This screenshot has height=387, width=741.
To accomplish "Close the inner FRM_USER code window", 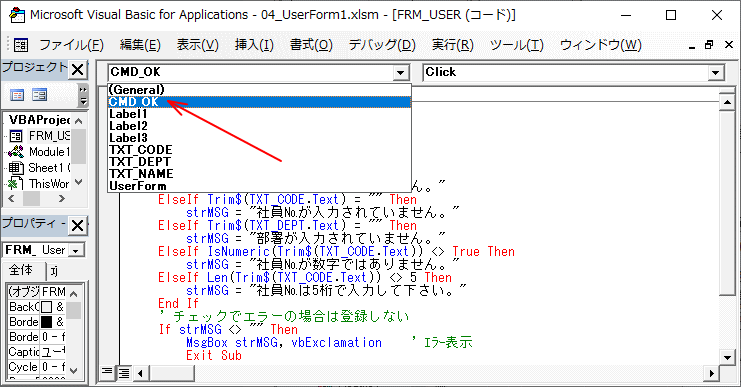I will (729, 45).
